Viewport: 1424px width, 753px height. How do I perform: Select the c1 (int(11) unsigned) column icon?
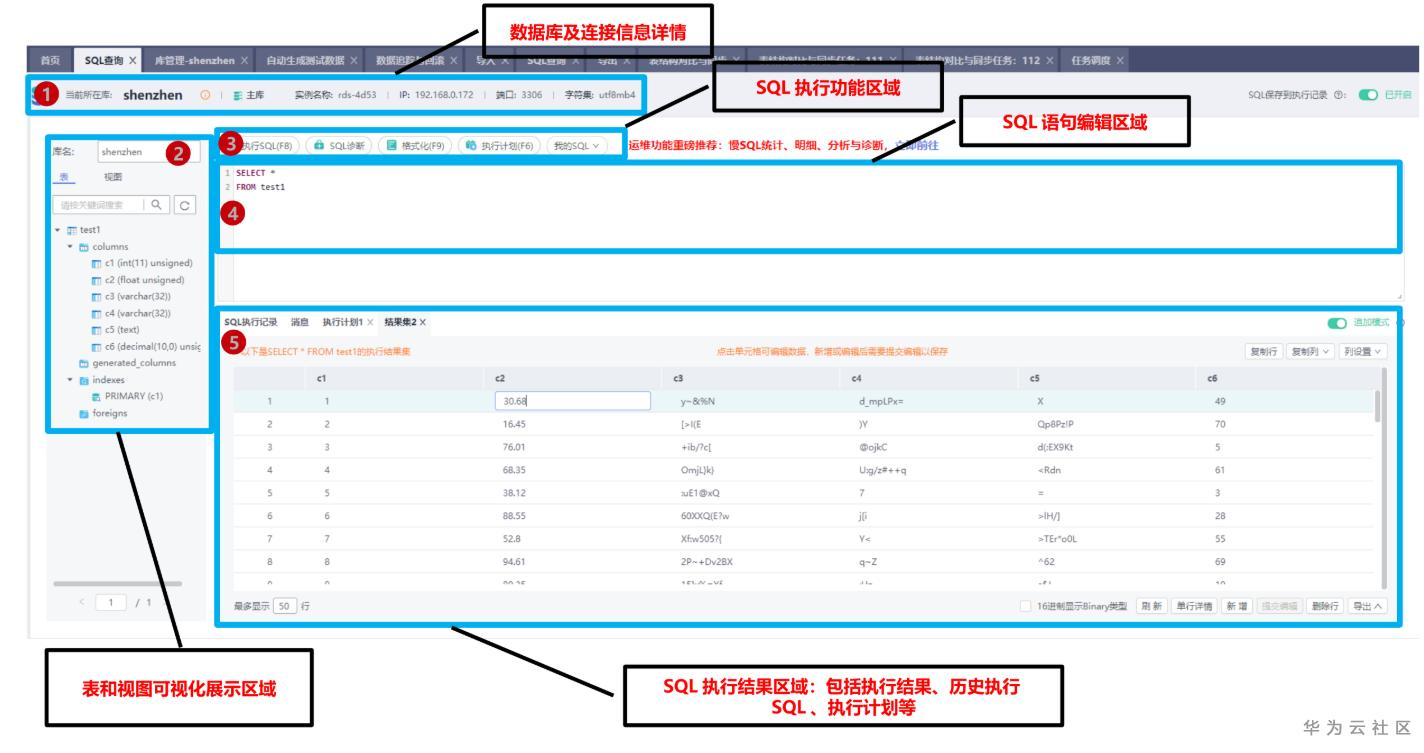96,263
